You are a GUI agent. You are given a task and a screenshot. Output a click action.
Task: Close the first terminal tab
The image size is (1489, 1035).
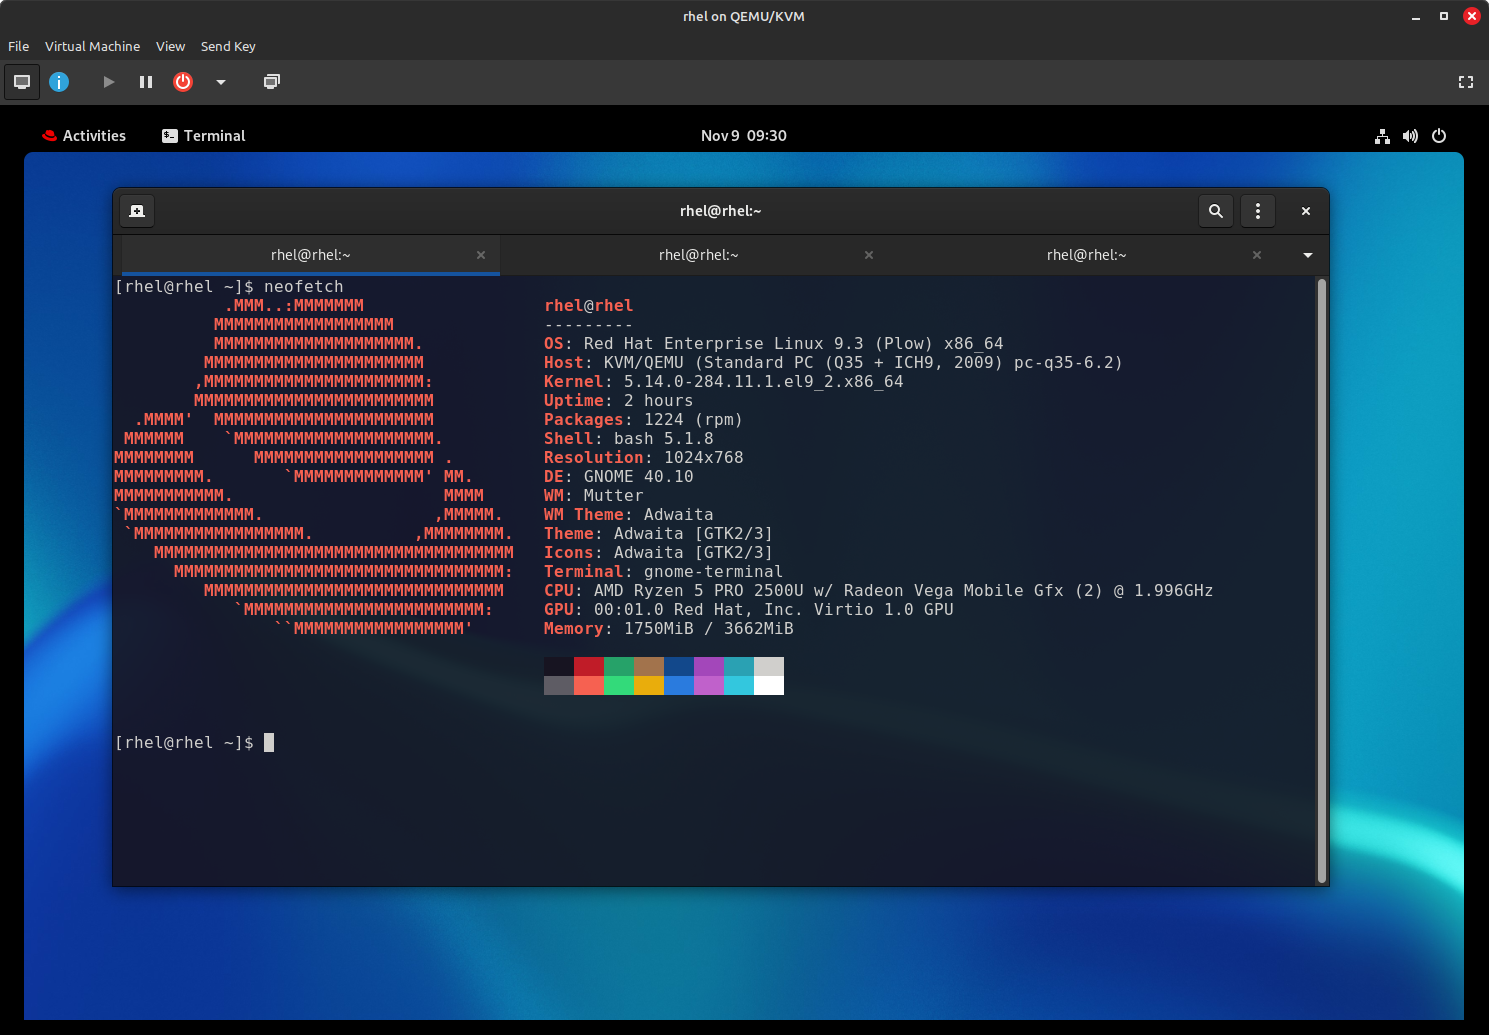tap(481, 255)
